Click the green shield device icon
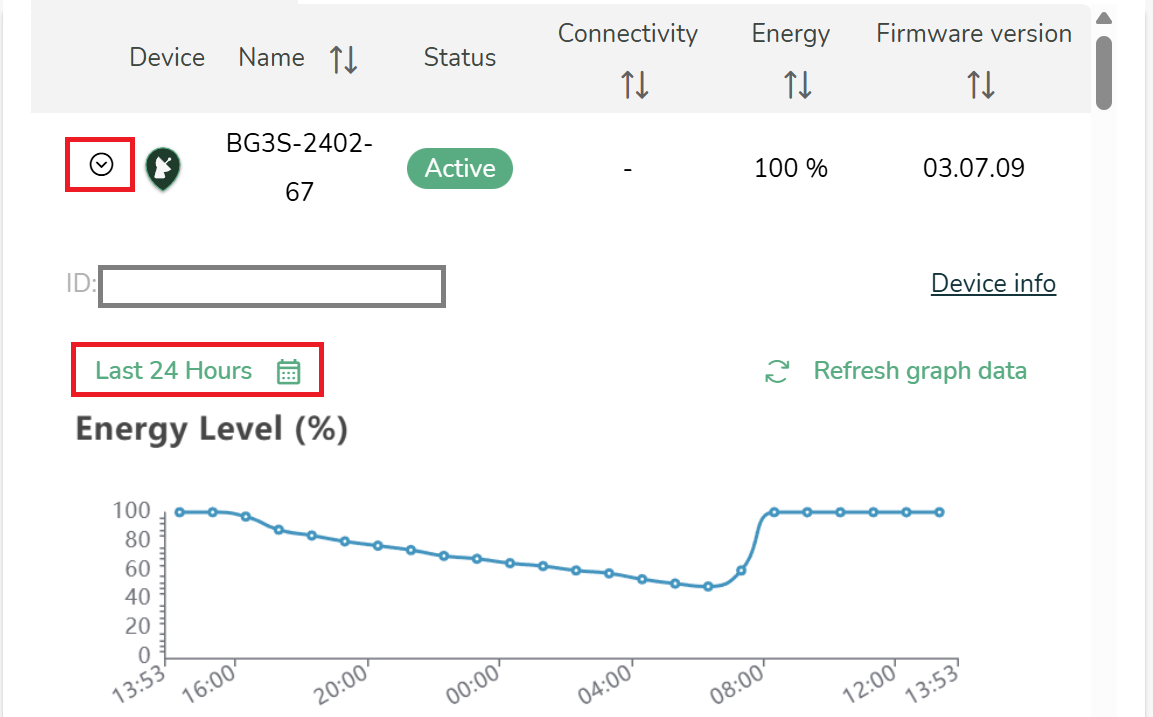Image resolution: width=1153 pixels, height=717 pixels. coord(162,168)
